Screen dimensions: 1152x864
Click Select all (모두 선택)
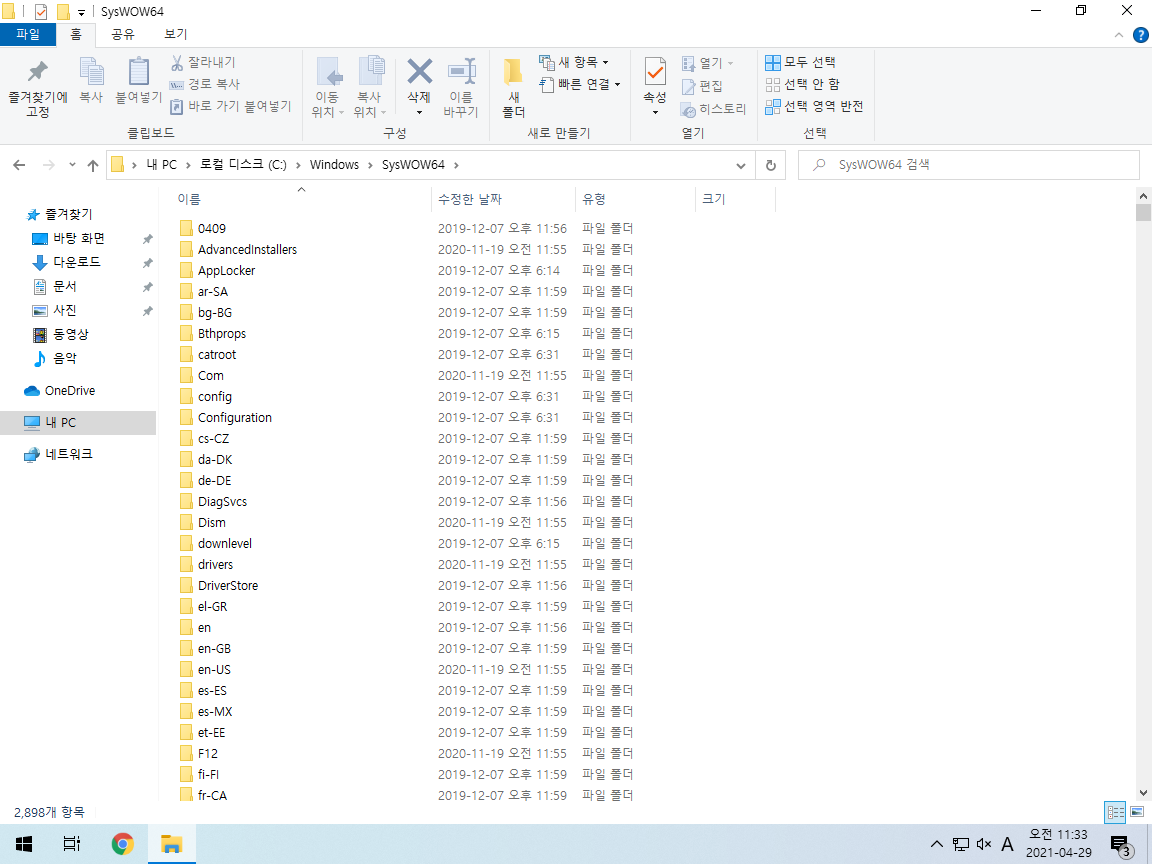pos(800,62)
